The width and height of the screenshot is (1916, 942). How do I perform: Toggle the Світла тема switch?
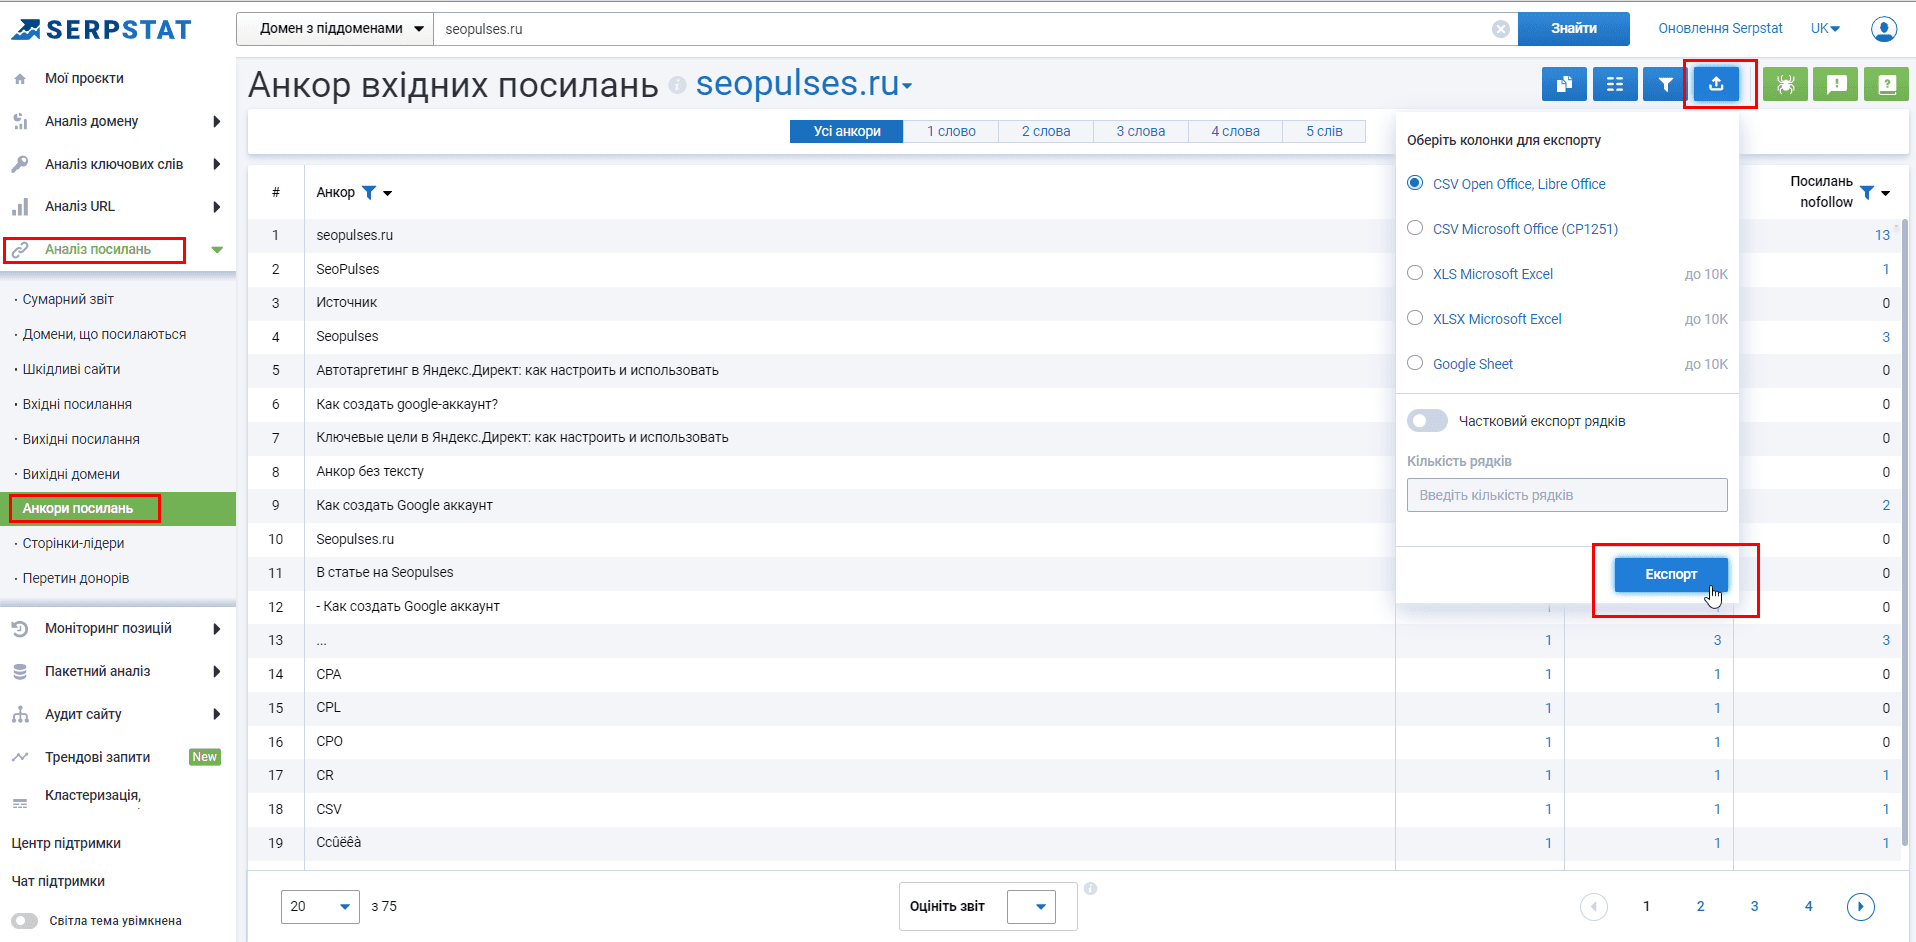(x=25, y=921)
